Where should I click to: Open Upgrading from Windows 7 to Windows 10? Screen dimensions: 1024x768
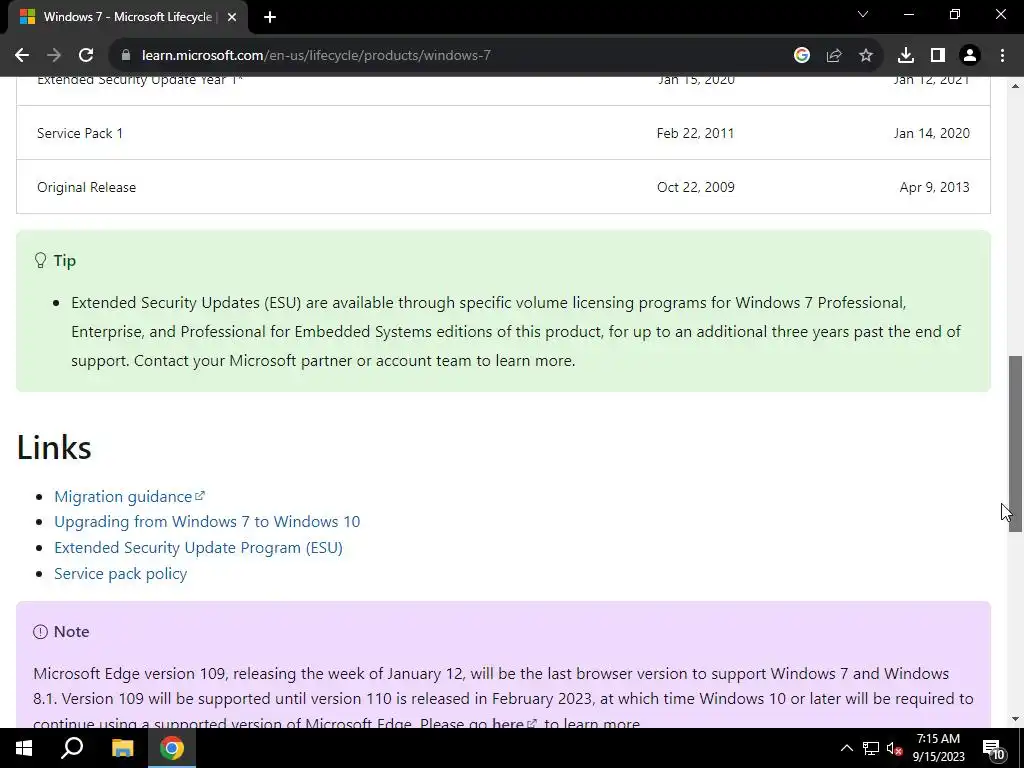[x=207, y=522]
